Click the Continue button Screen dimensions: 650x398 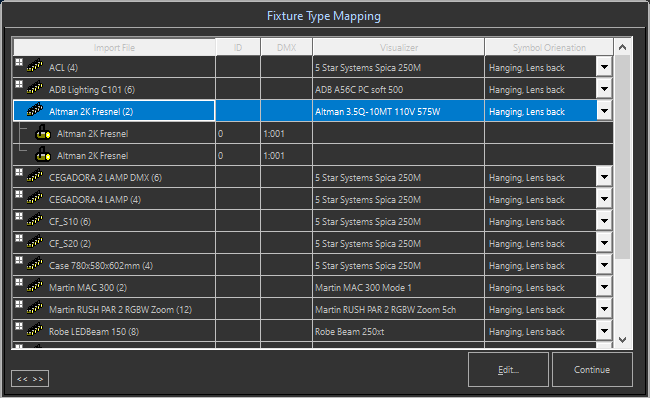[592, 369]
